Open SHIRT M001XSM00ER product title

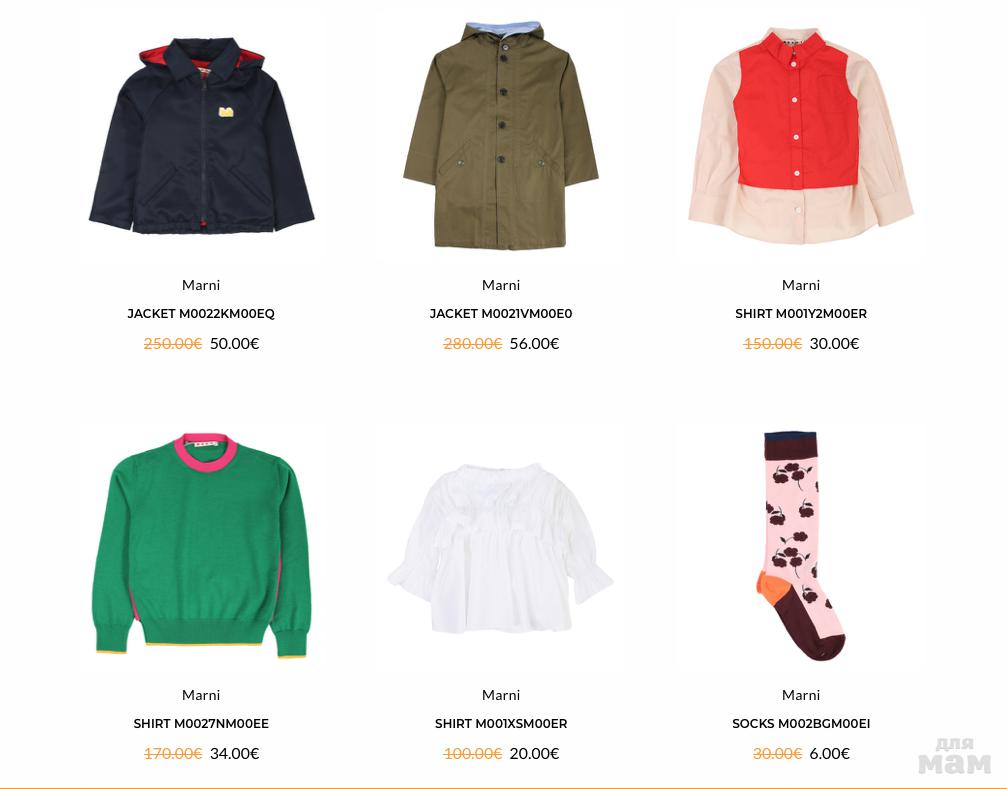coord(501,724)
